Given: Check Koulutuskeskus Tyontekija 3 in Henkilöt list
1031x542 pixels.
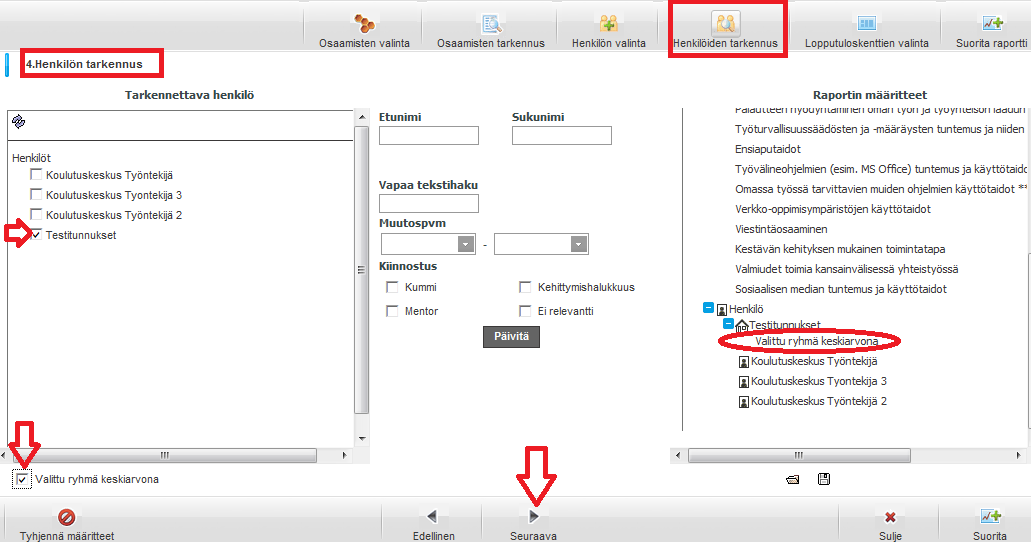Looking at the screenshot, I should coord(36,195).
